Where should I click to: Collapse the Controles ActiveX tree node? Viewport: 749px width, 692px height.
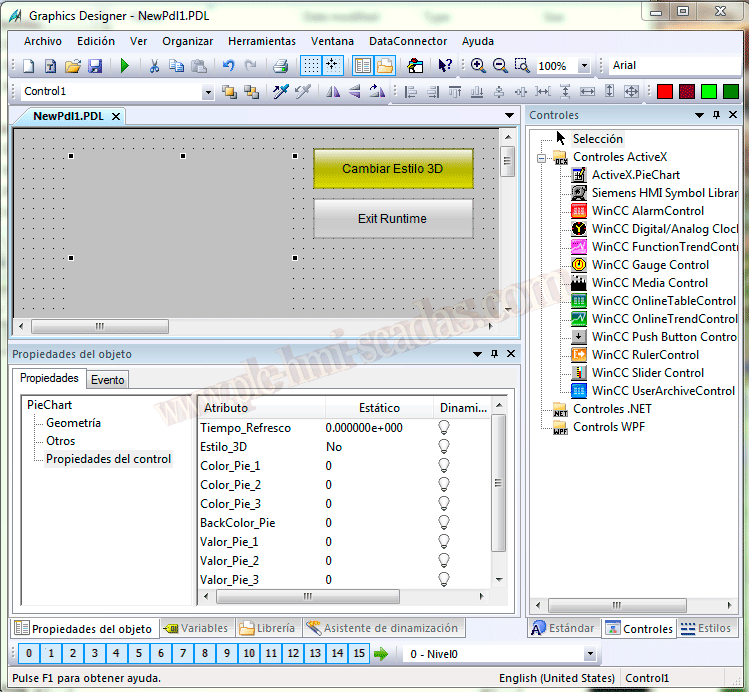[541, 157]
